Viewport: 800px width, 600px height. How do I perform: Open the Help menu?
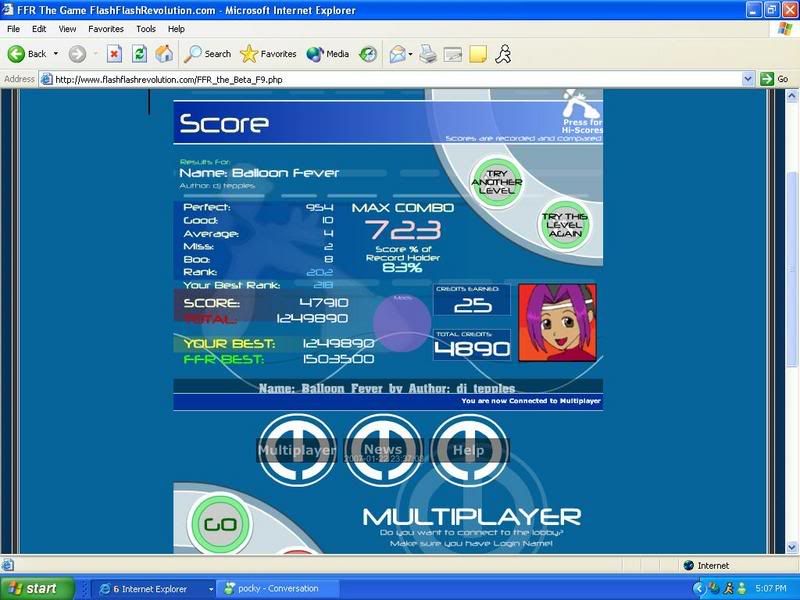click(176, 29)
